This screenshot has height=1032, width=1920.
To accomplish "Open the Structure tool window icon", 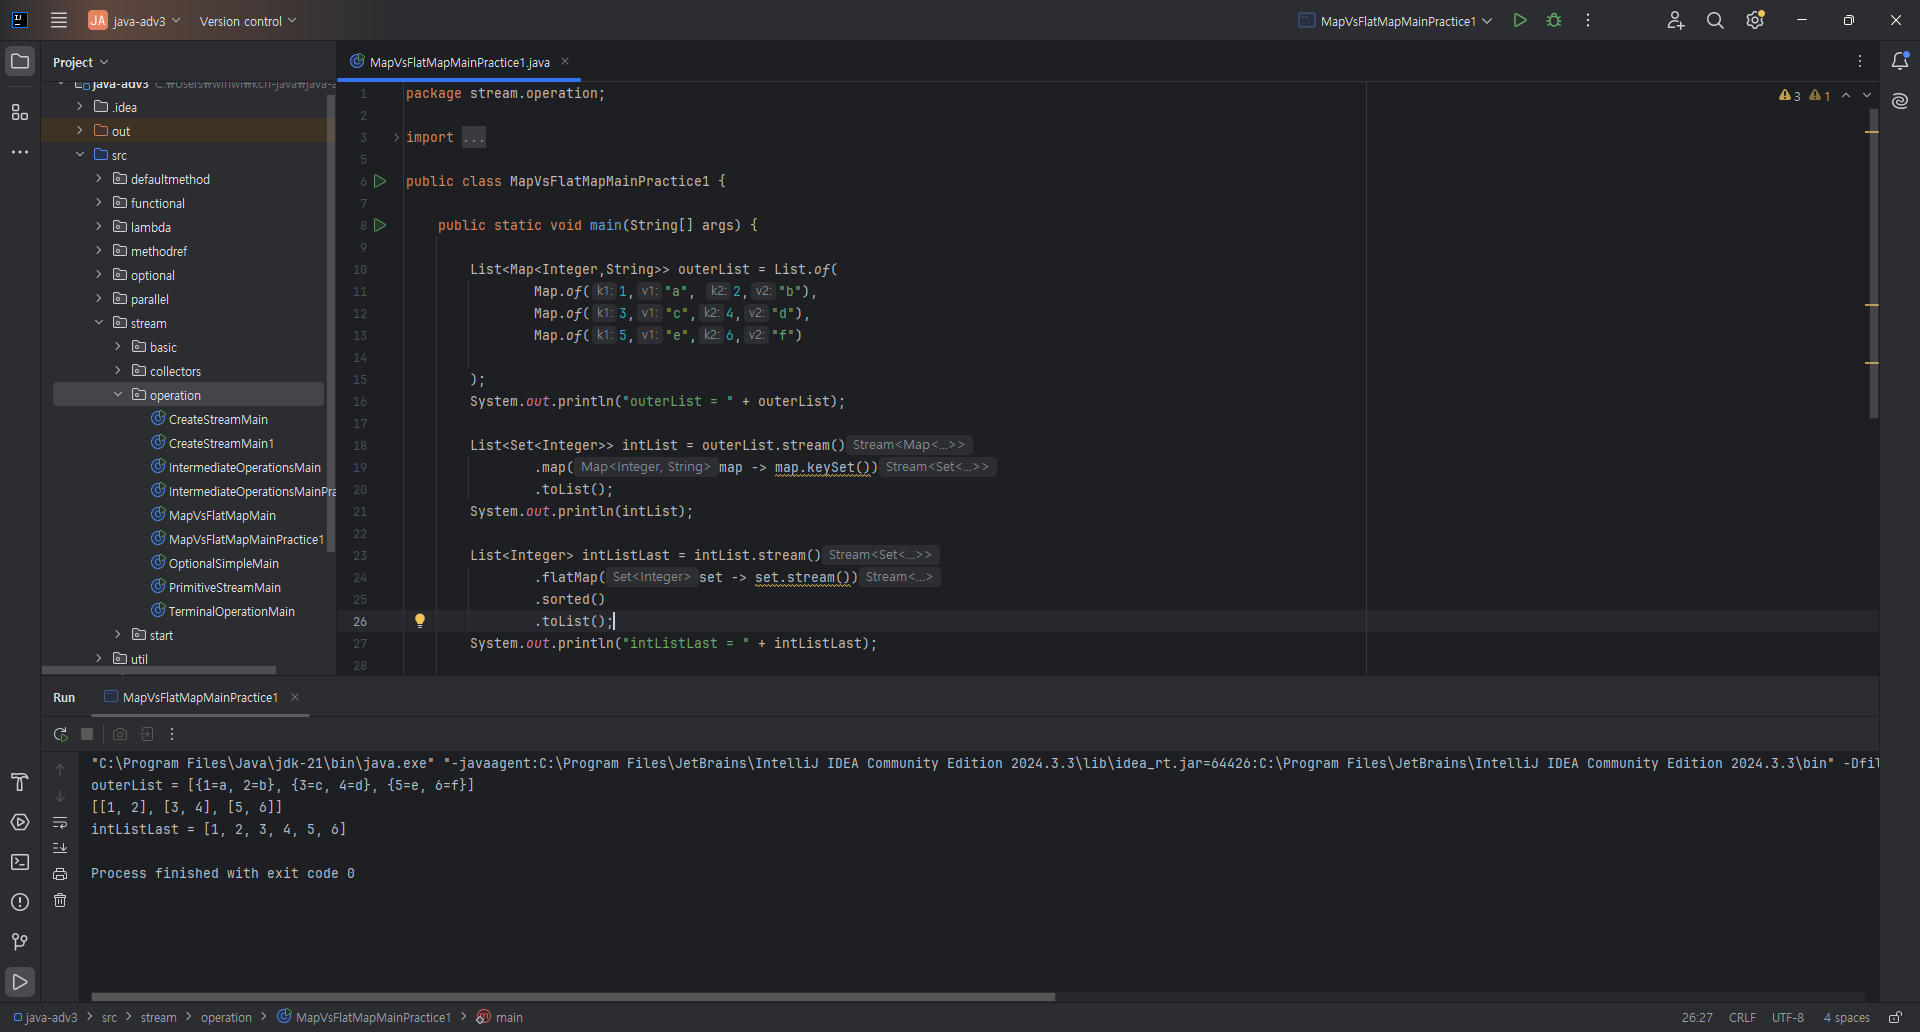I will [20, 112].
